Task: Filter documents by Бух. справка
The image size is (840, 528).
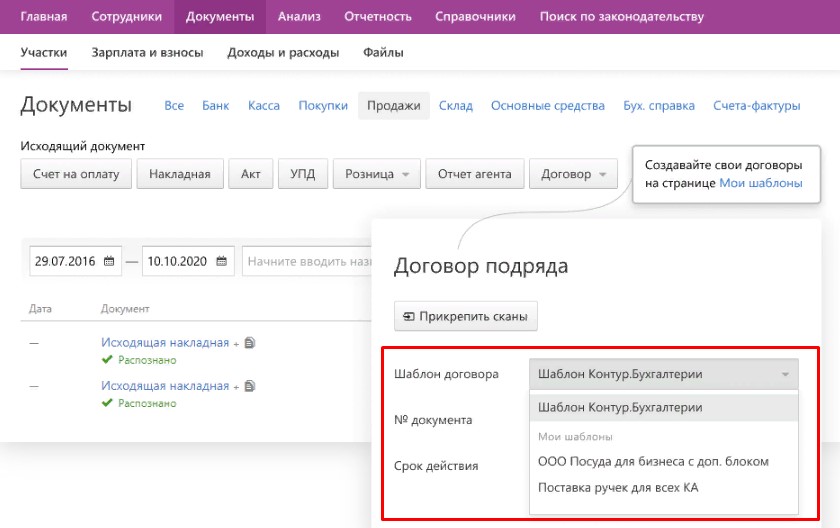Action: click(x=659, y=105)
